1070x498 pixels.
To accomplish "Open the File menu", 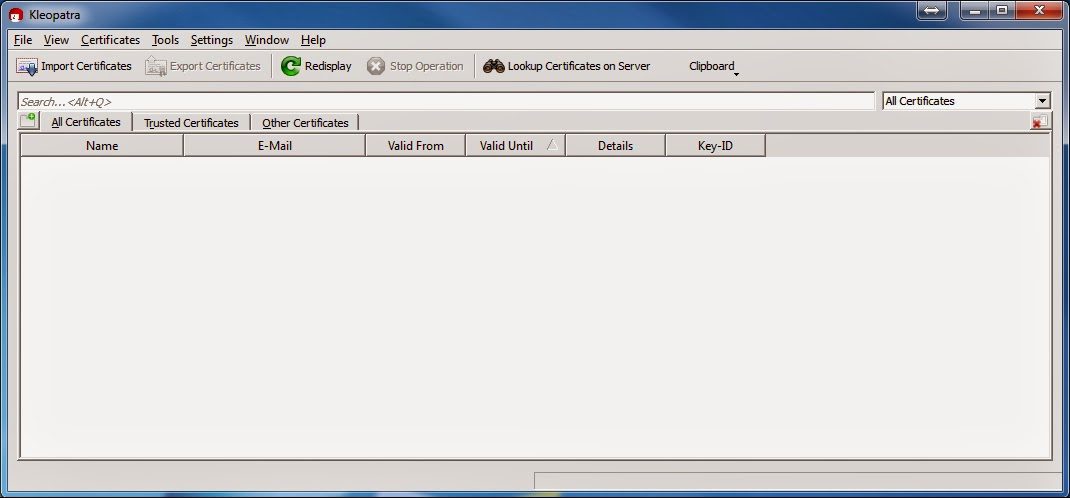I will (23, 40).
